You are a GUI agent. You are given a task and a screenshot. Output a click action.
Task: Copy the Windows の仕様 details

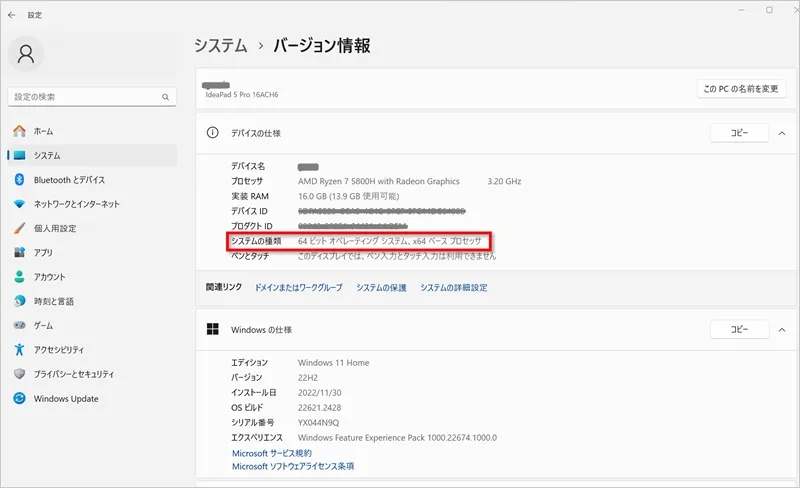click(739, 329)
